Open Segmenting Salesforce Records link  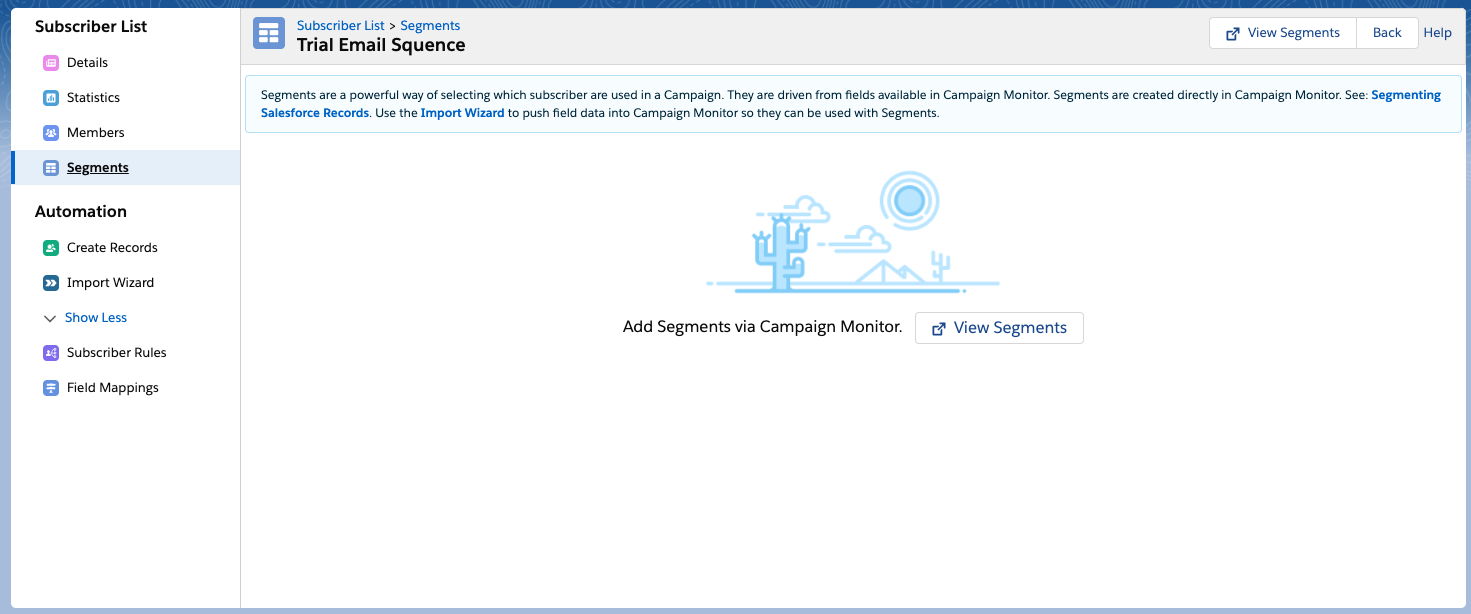(x=1406, y=95)
